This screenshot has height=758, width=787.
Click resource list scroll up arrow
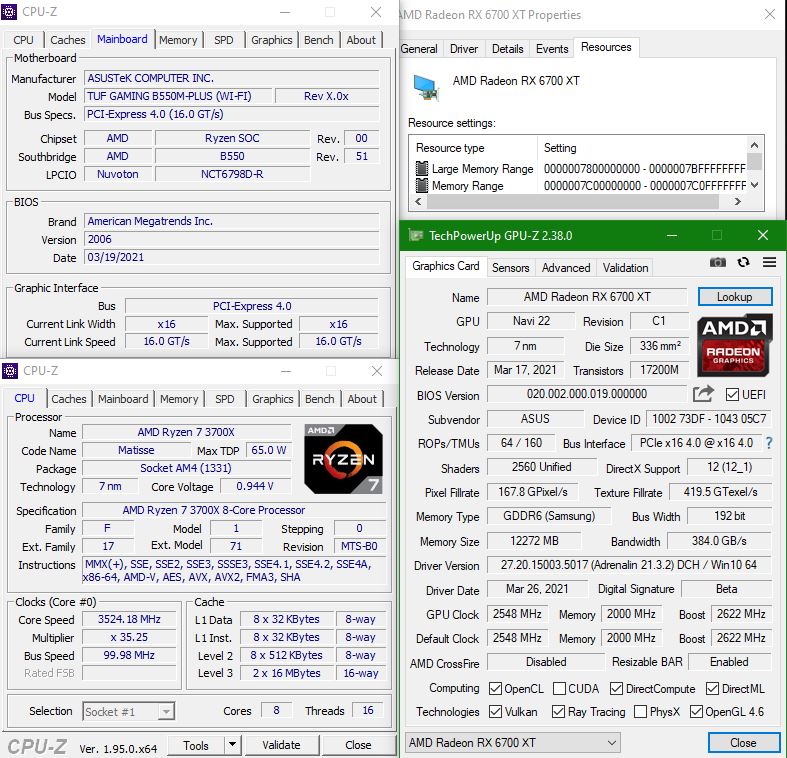754,145
